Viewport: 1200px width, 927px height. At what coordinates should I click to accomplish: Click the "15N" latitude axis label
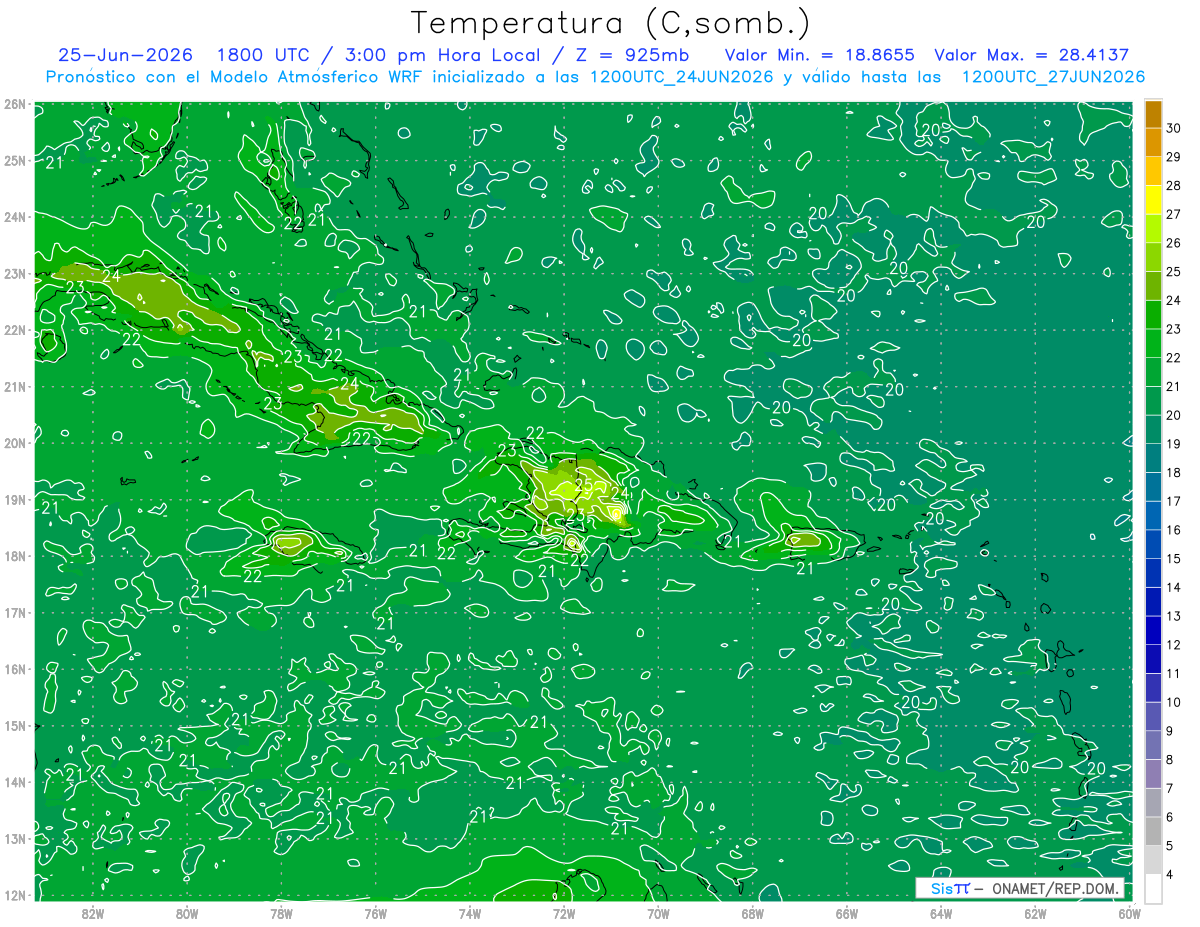14,726
